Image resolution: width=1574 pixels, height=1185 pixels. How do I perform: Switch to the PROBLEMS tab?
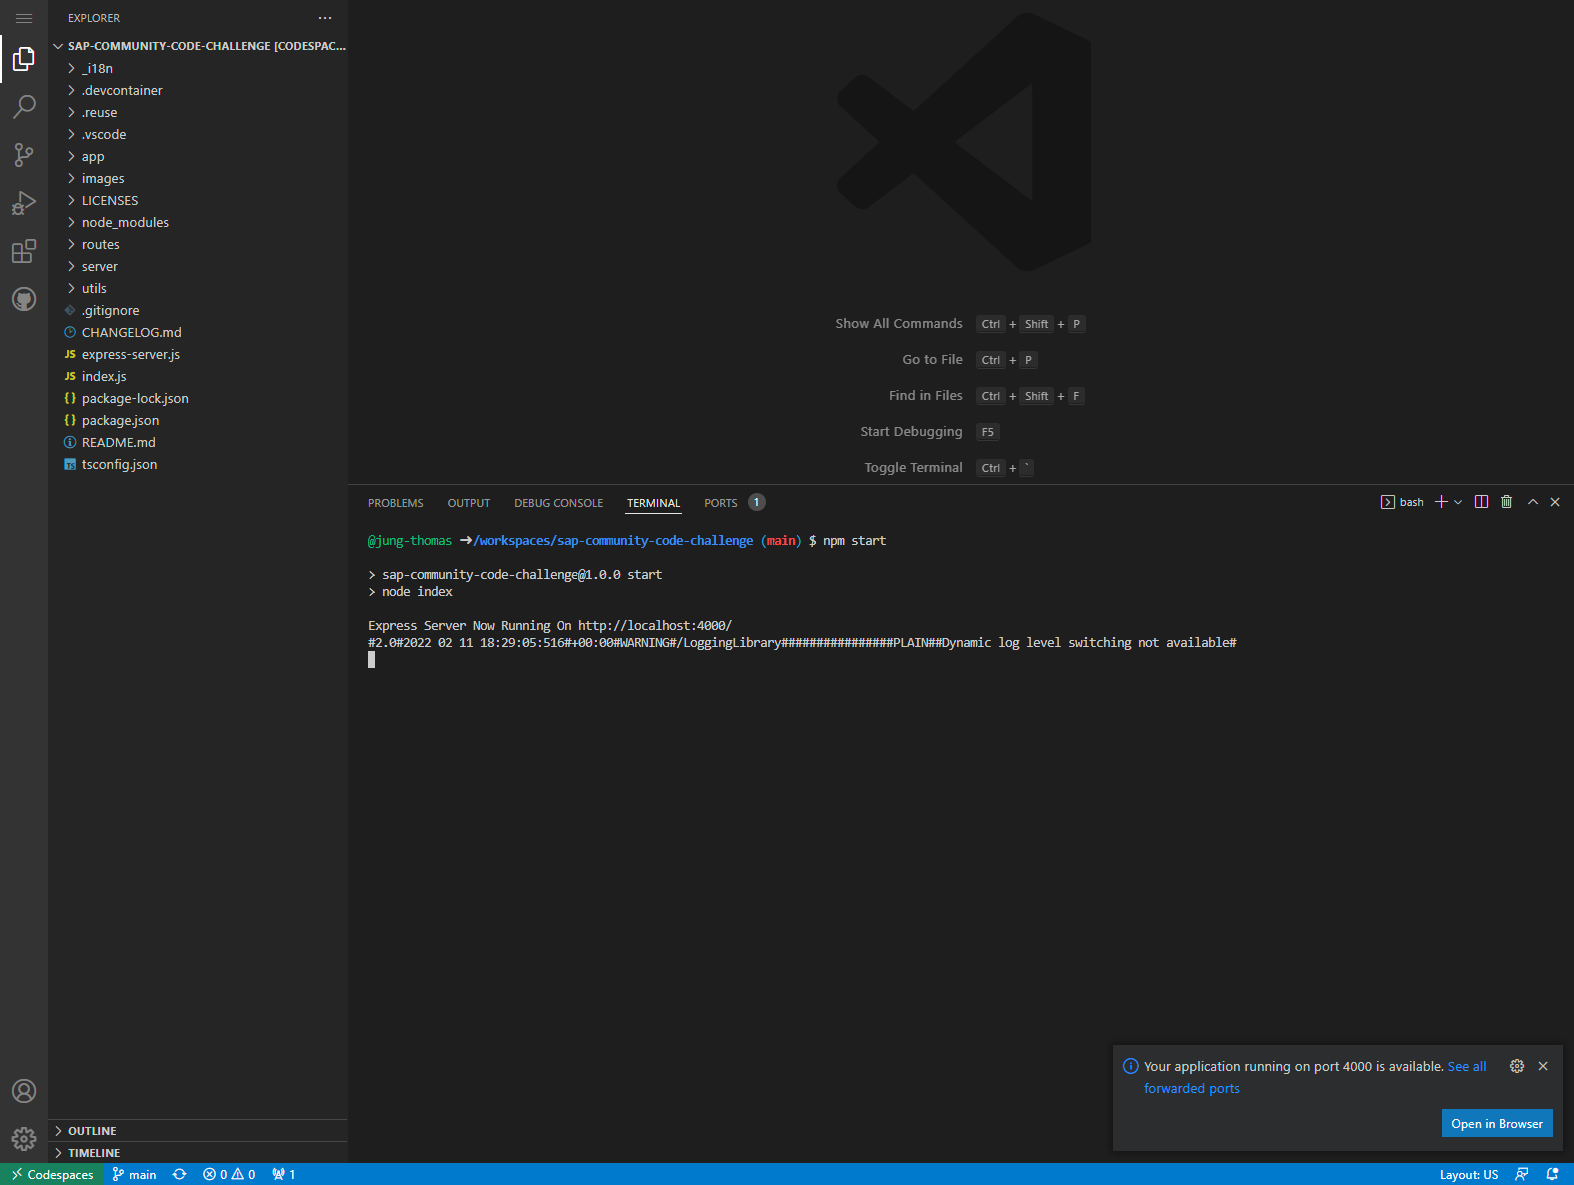(x=395, y=503)
